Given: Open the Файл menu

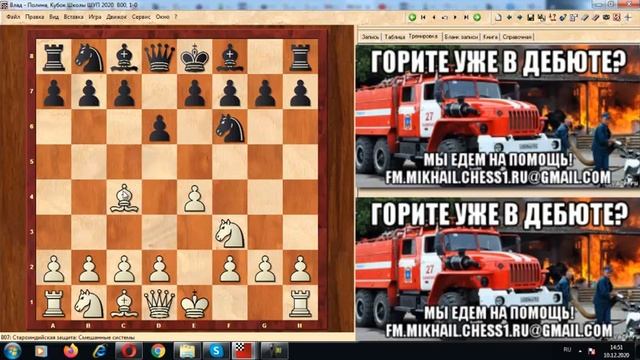Looking at the screenshot, I should (13, 17).
